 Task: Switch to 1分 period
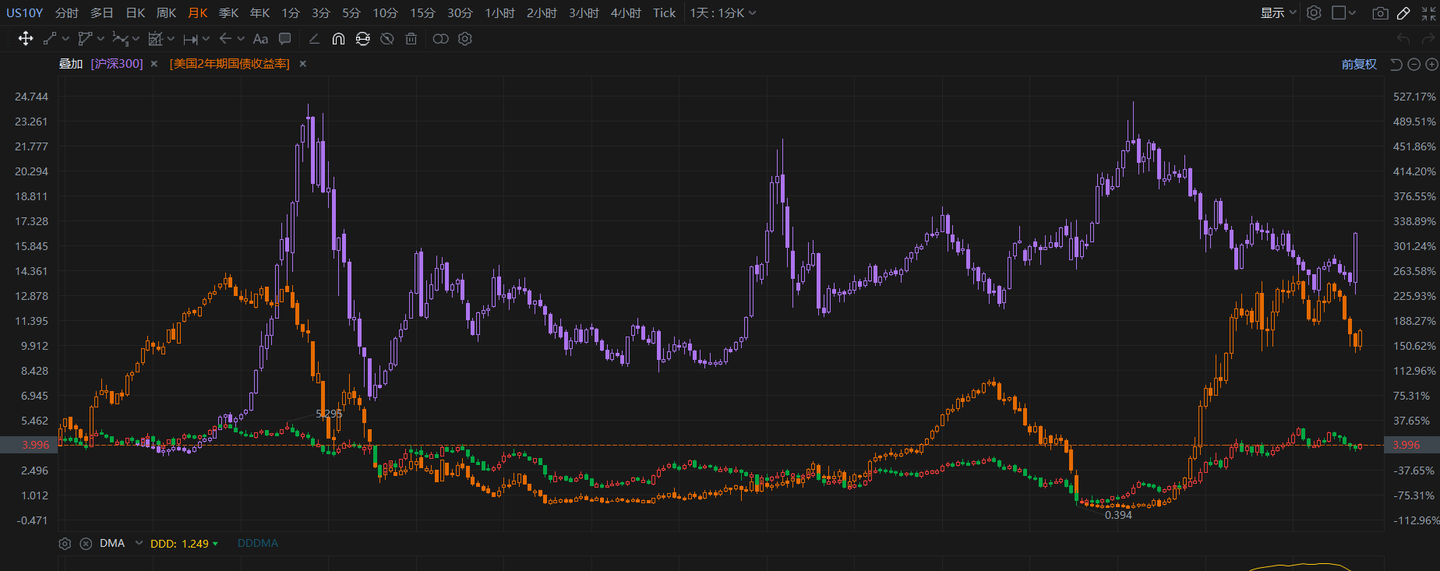tap(290, 13)
